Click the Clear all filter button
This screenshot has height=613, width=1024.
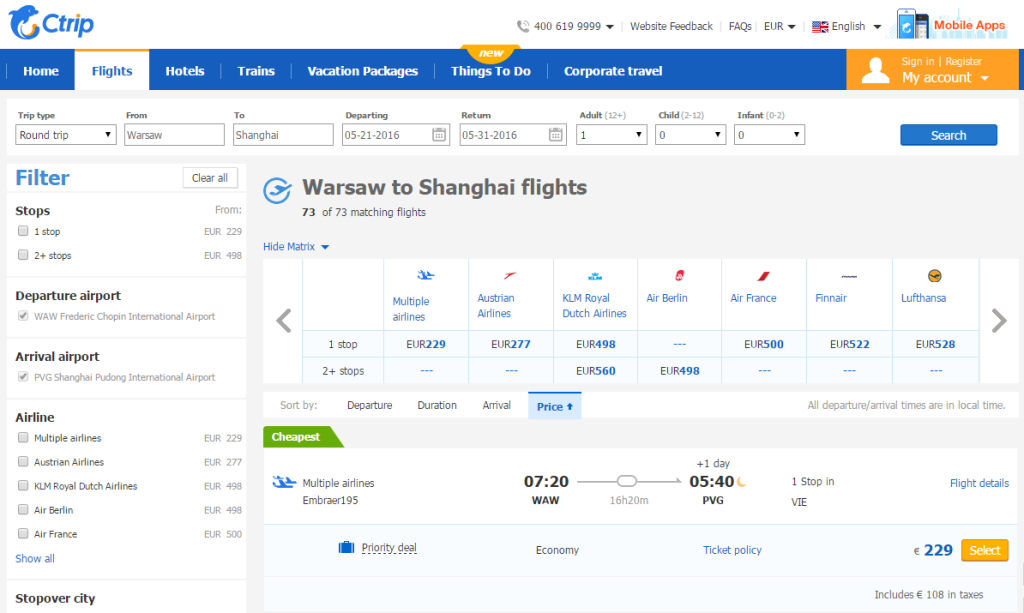(x=210, y=178)
